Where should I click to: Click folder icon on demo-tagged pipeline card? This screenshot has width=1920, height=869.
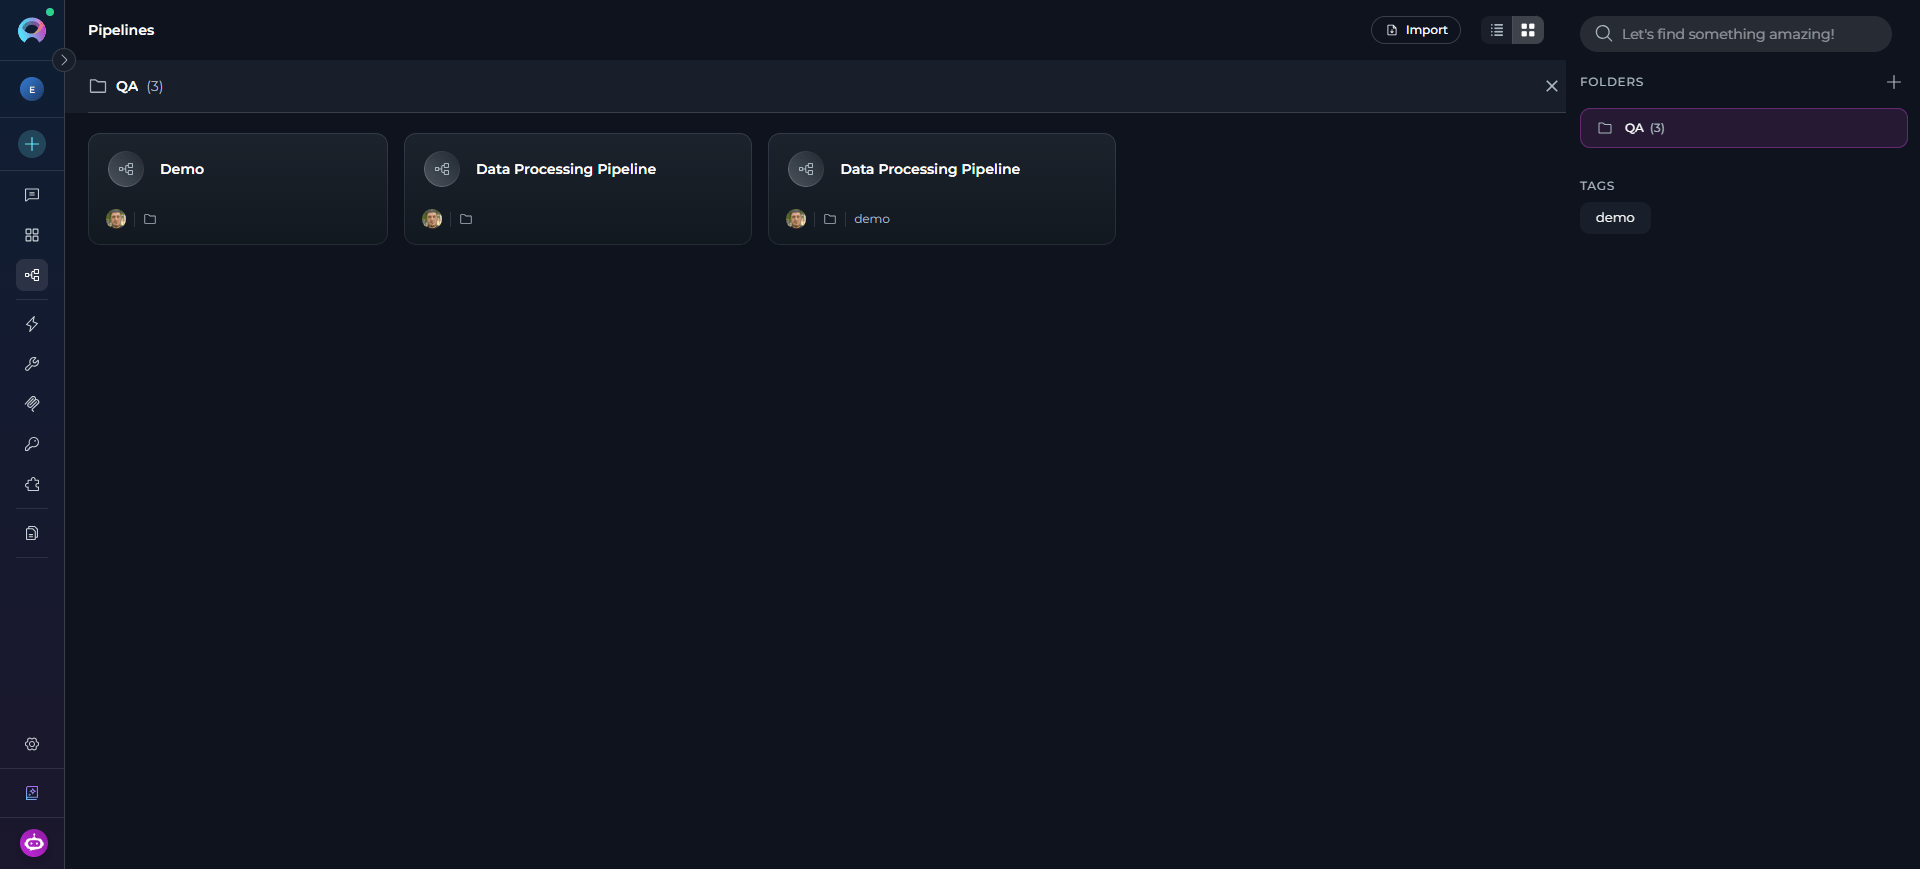tap(830, 219)
